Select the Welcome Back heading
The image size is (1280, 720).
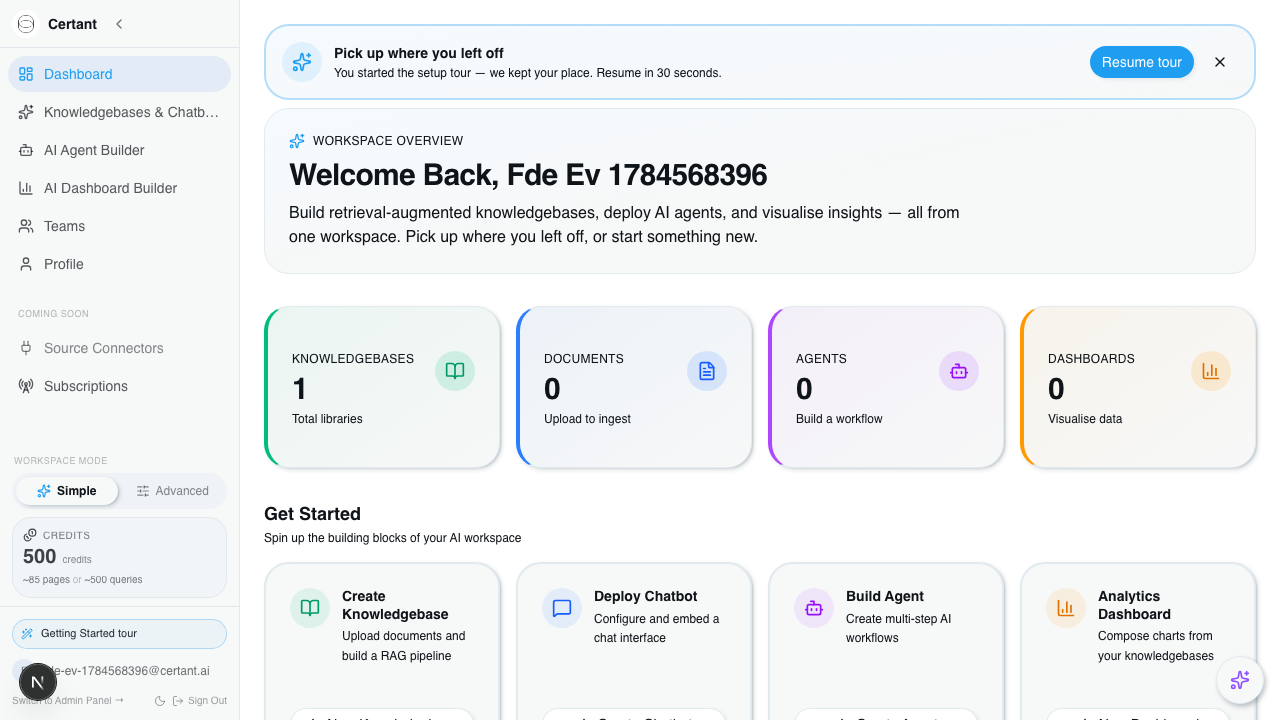click(x=528, y=175)
